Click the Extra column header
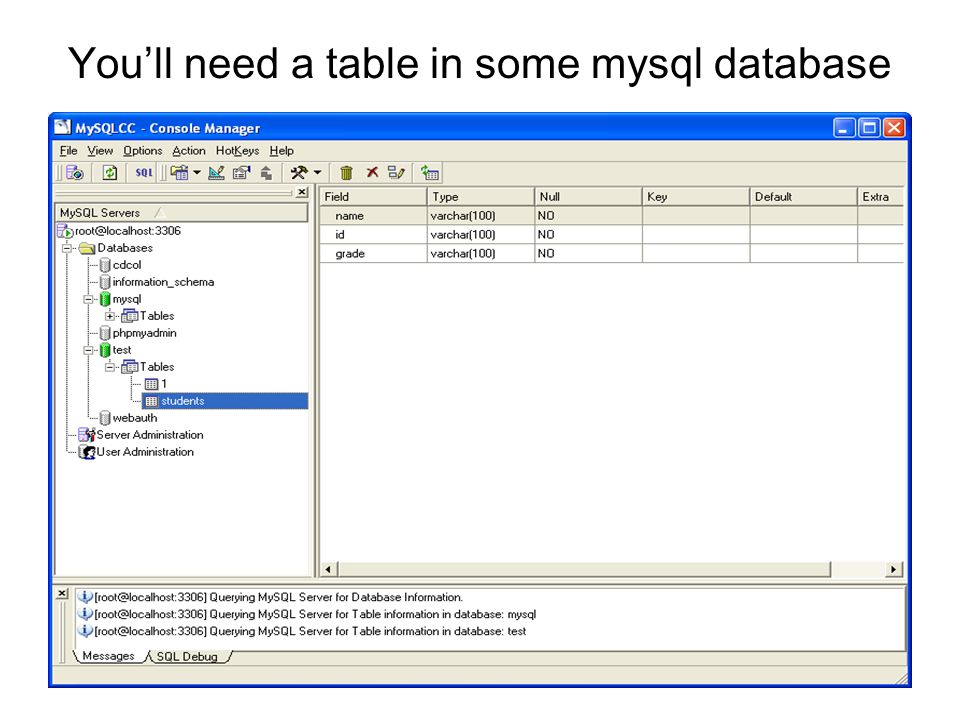The width and height of the screenshot is (960, 720). point(880,197)
